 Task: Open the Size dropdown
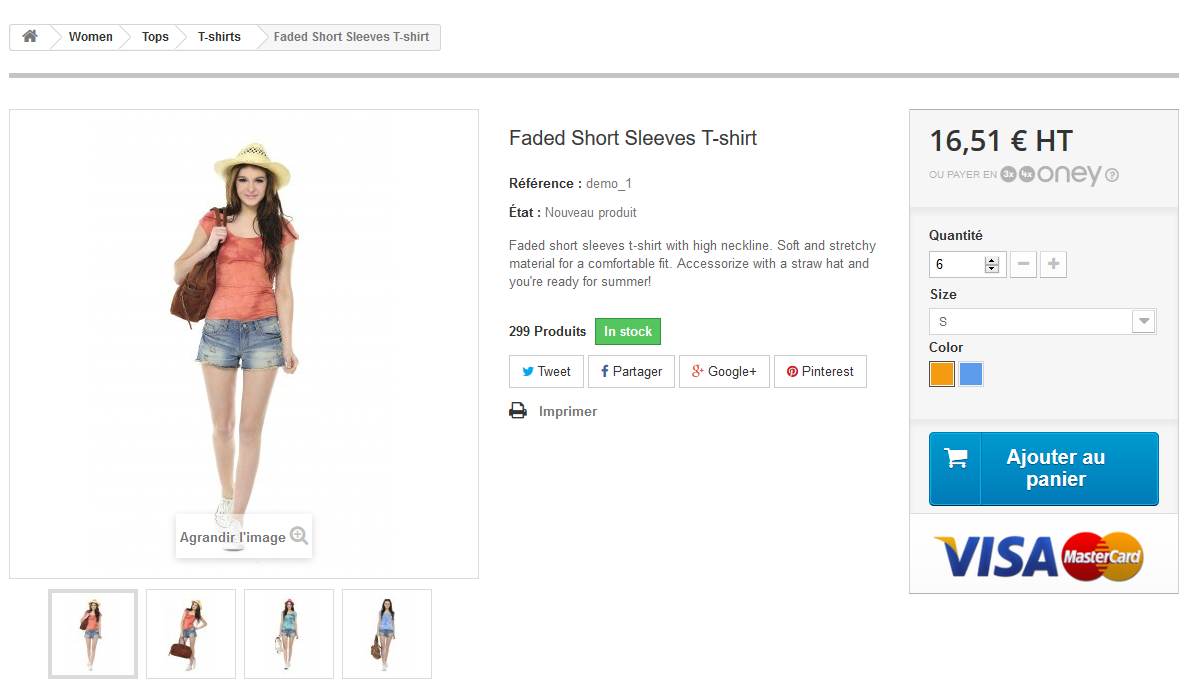[1043, 322]
